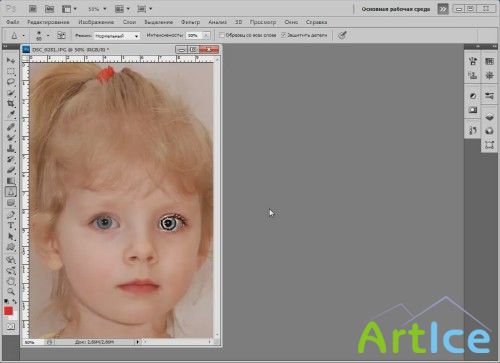This screenshot has height=363, width=500.
Task: Open the Paths panel icon
Action: point(489,145)
